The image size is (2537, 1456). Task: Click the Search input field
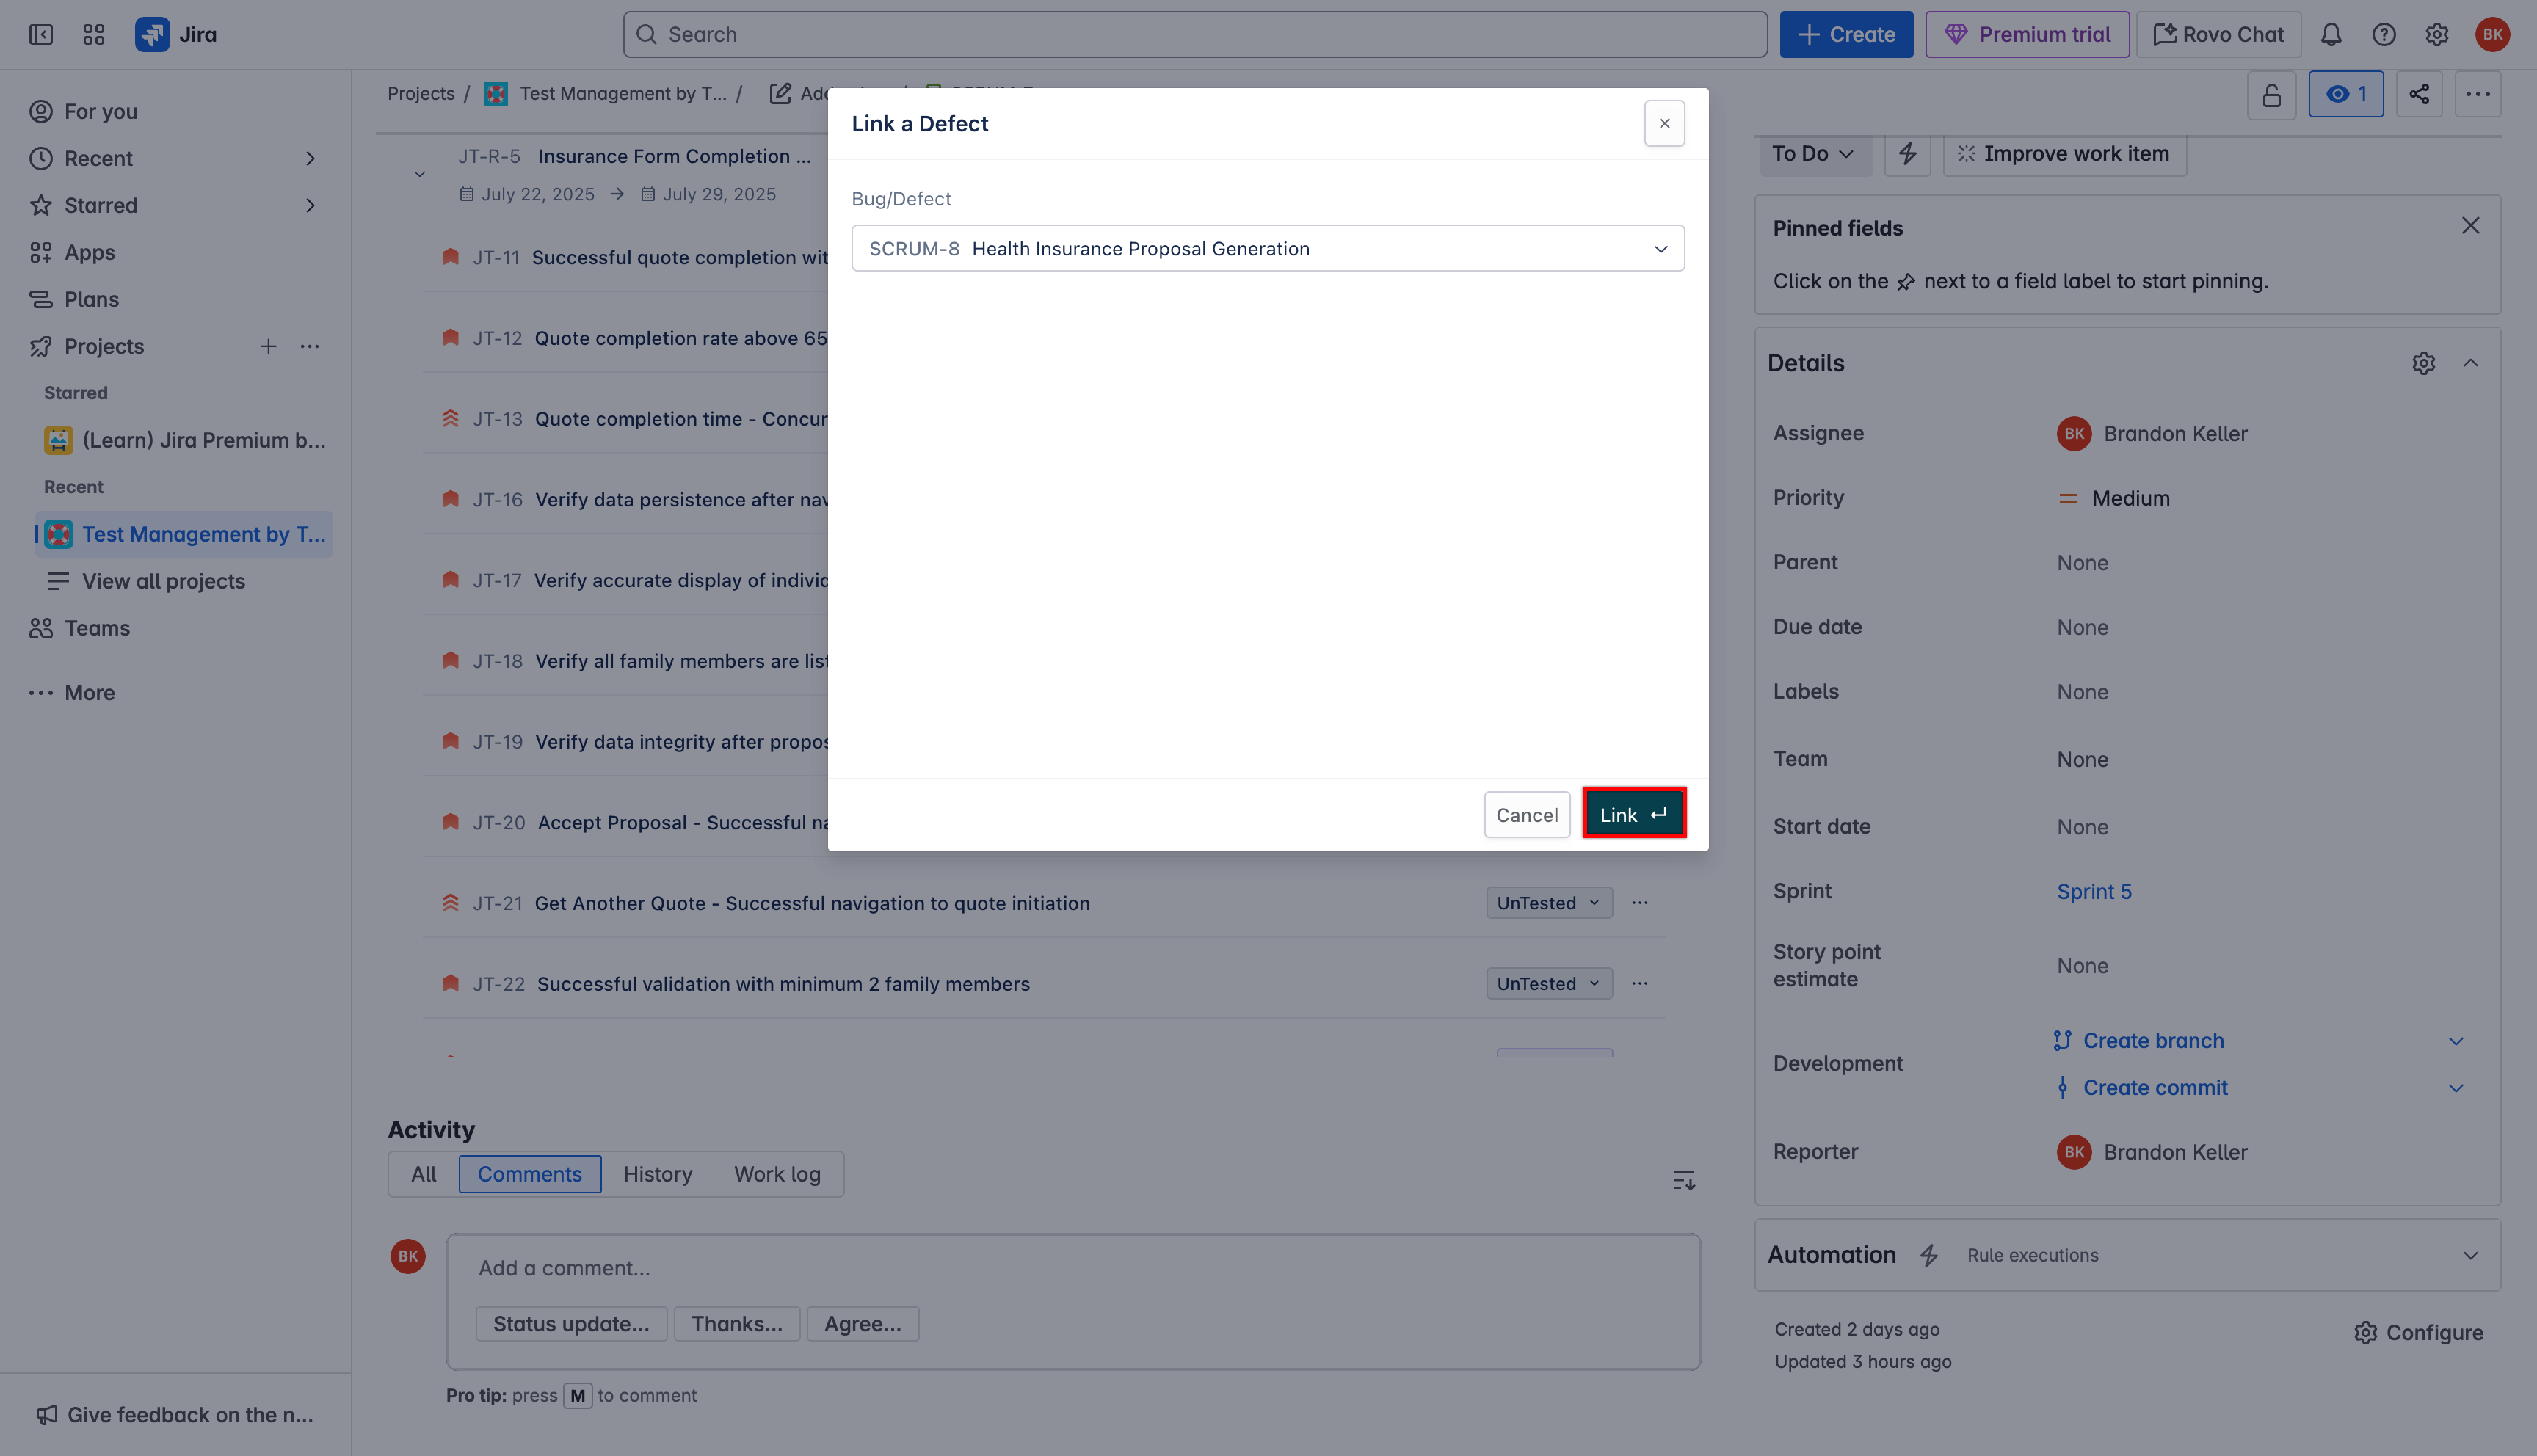pos(1194,35)
